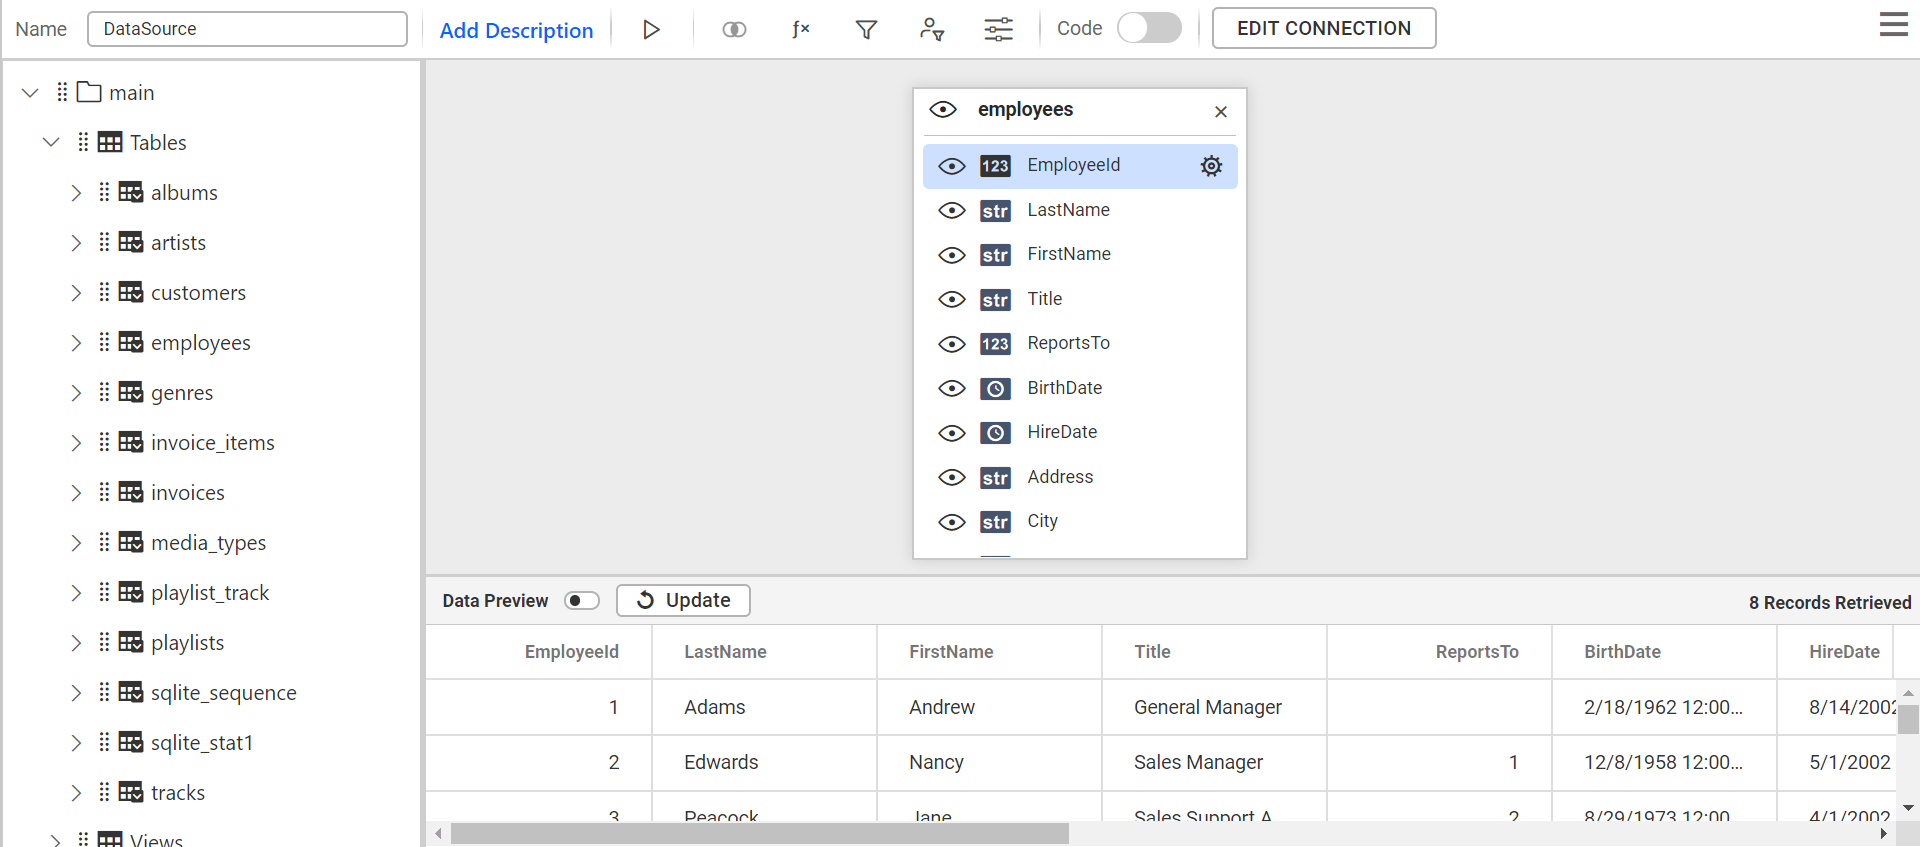Viewport: 1920px width, 847px height.
Task: Toggle the Code mode switch
Action: coord(1149,28)
